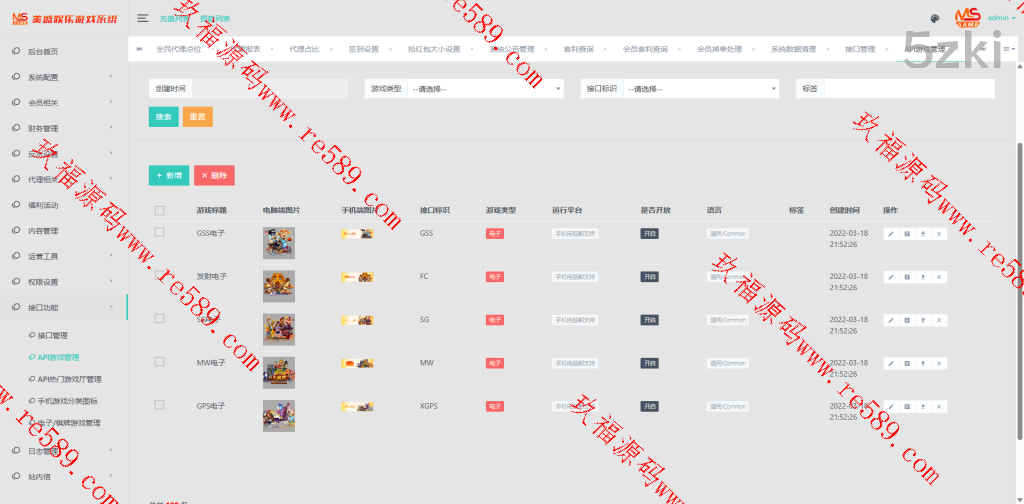This screenshot has width=1024, height=504.
Task: Open the 游戏类型 dropdown filter
Action: point(485,89)
